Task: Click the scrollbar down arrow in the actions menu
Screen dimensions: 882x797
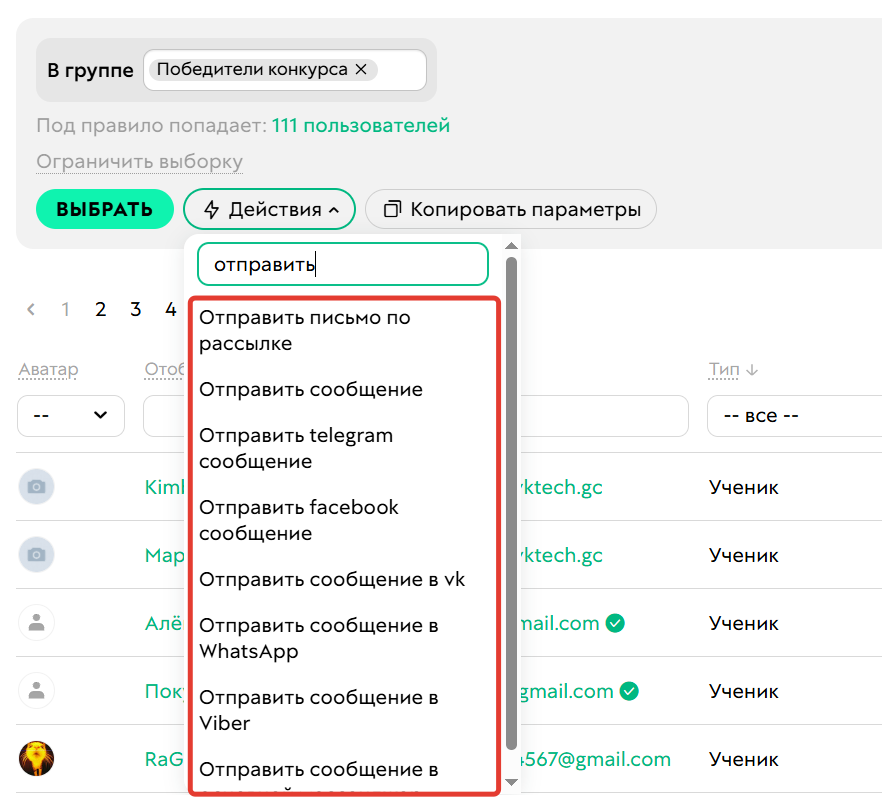Action: pos(511,783)
